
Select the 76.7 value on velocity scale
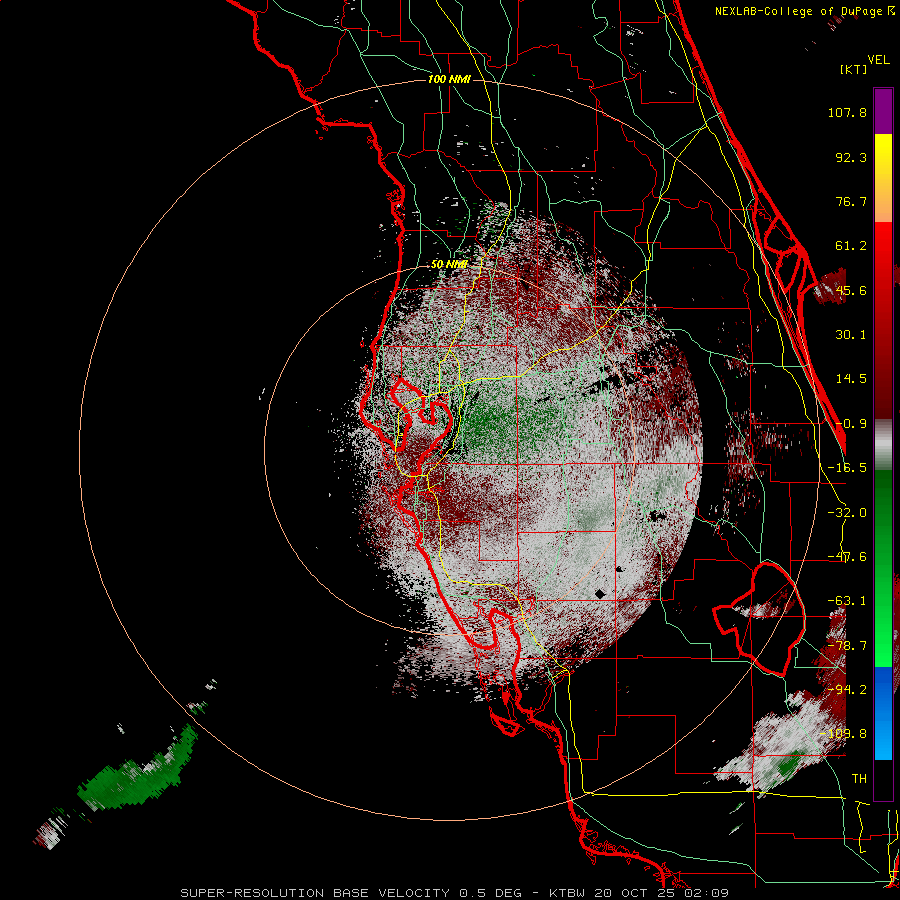(851, 201)
